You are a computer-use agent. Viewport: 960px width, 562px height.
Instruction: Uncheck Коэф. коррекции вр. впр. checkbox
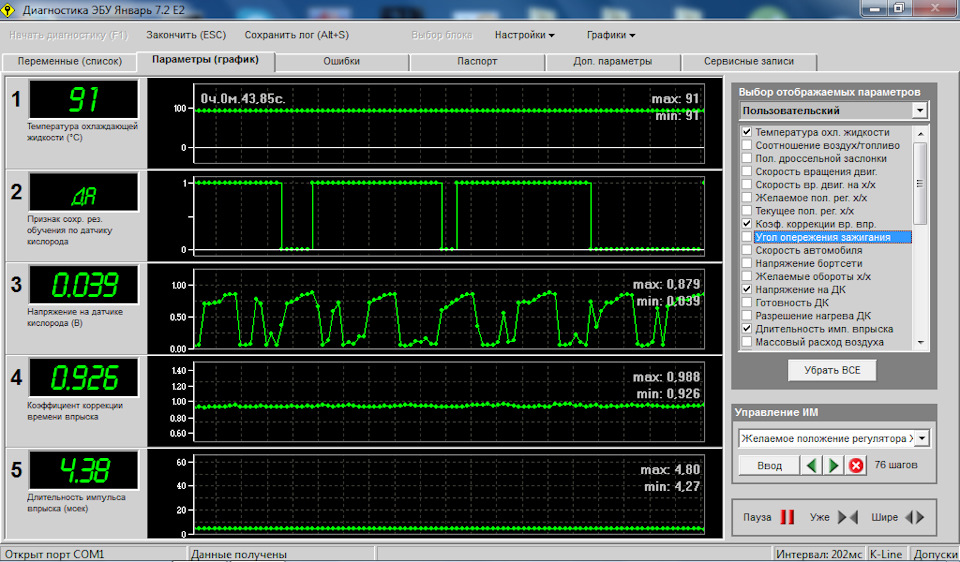747,223
